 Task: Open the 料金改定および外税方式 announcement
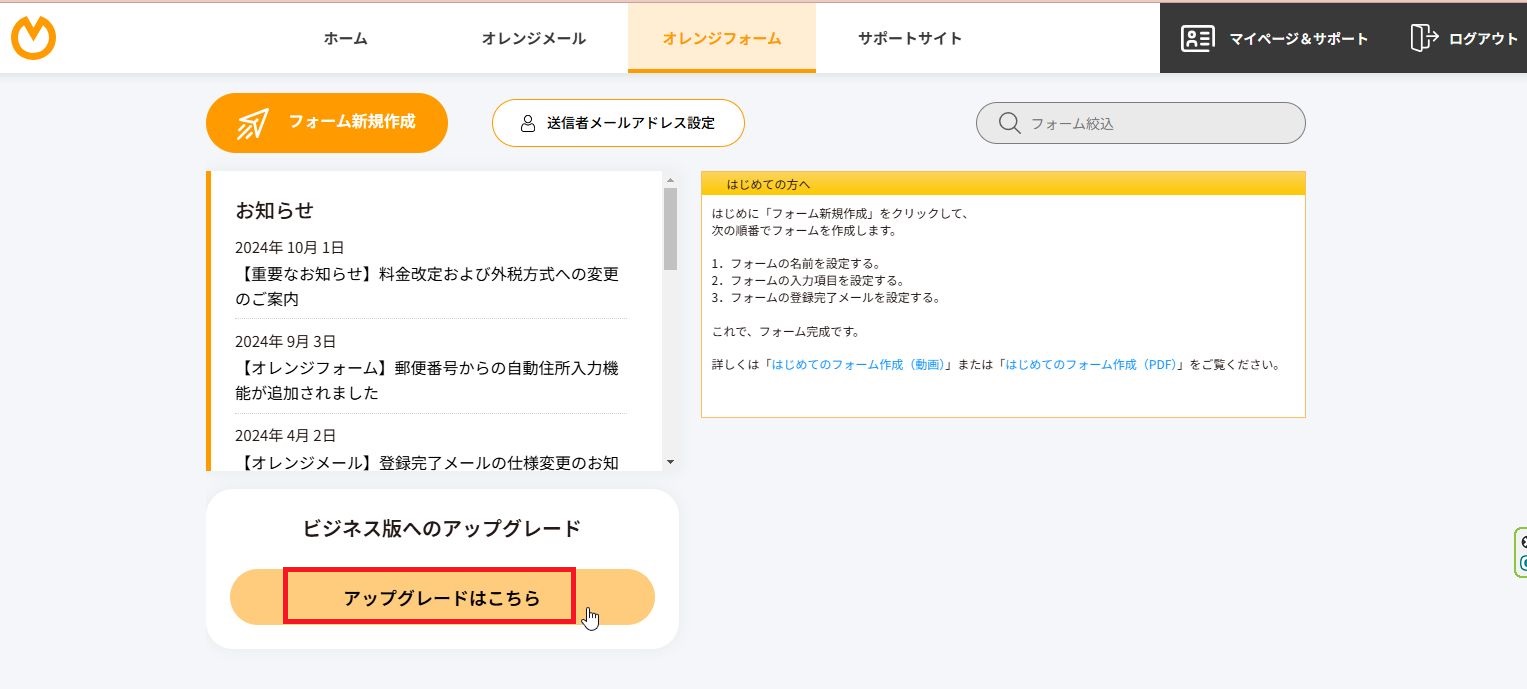427,286
